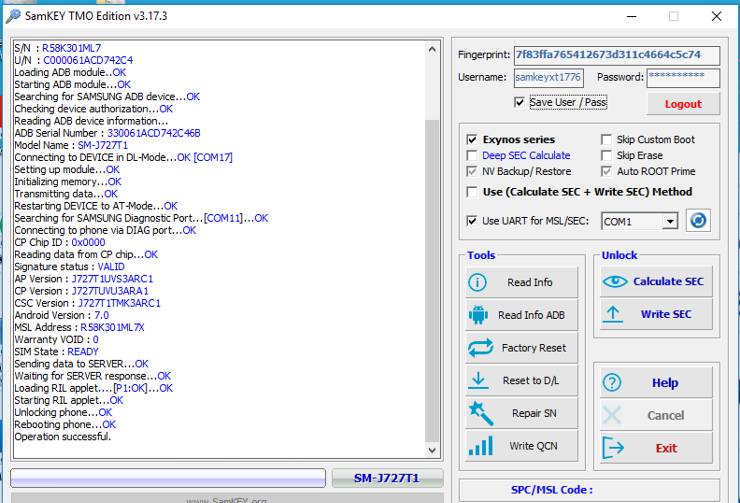Click the Write QCN button label

pyautogui.click(x=533, y=446)
